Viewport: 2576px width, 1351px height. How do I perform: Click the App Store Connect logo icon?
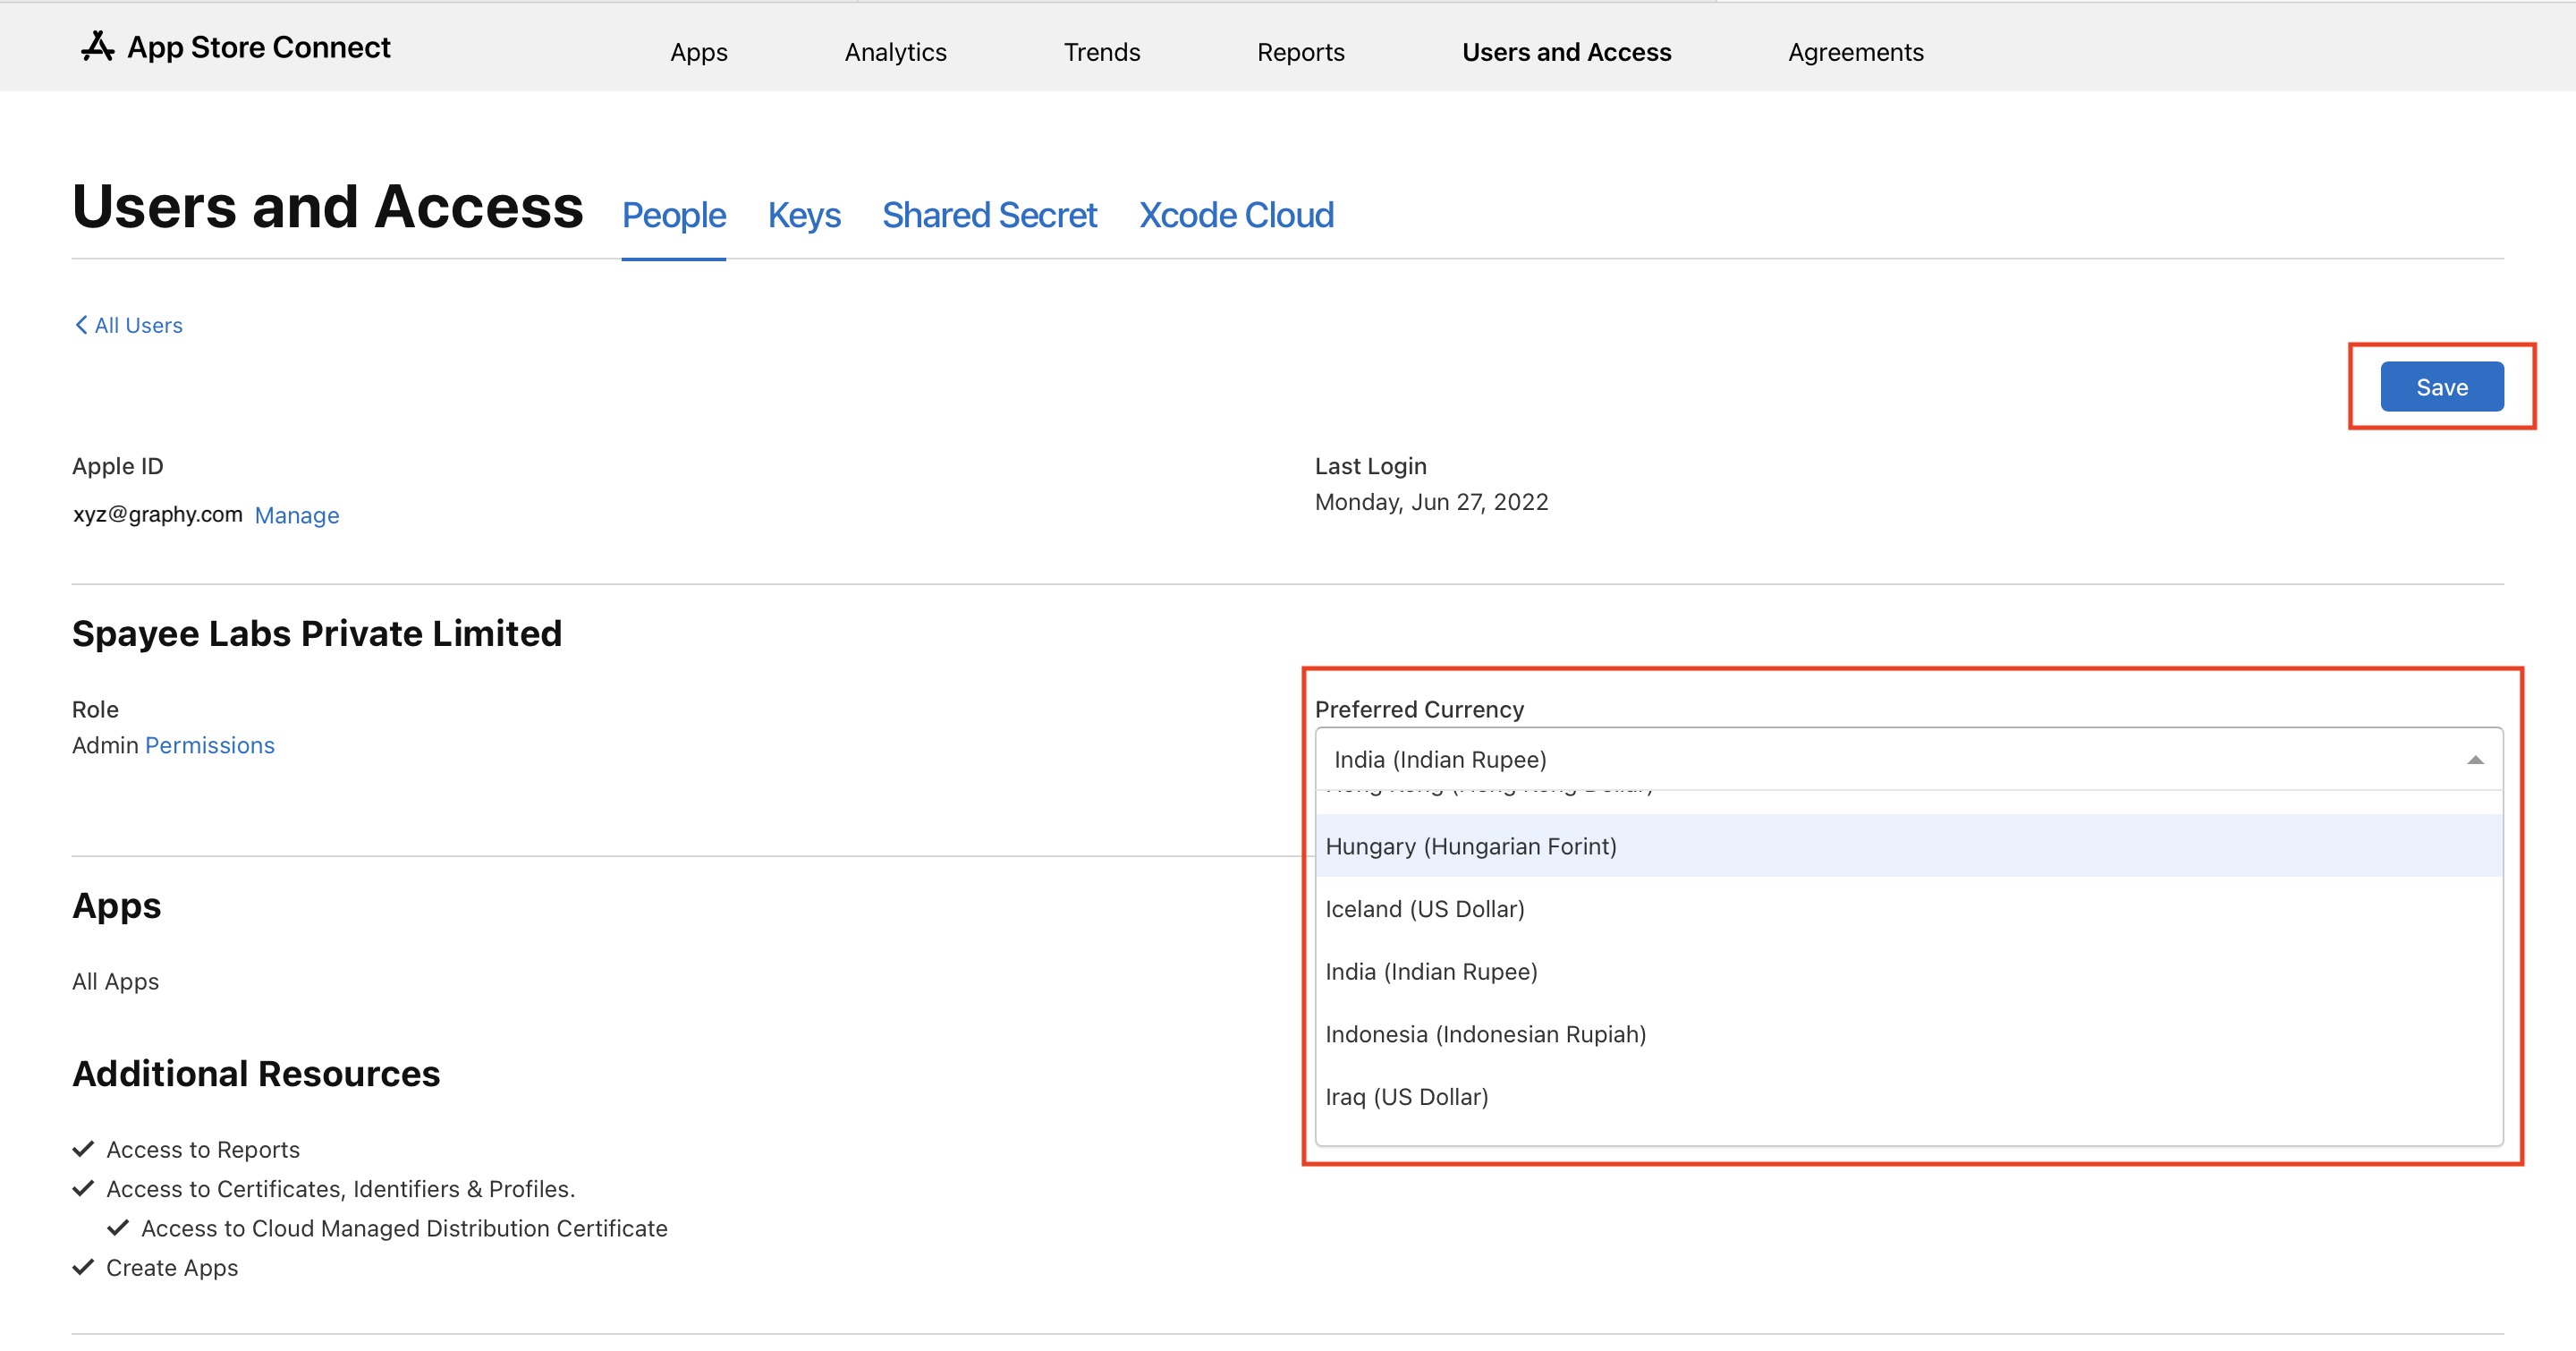click(x=97, y=46)
